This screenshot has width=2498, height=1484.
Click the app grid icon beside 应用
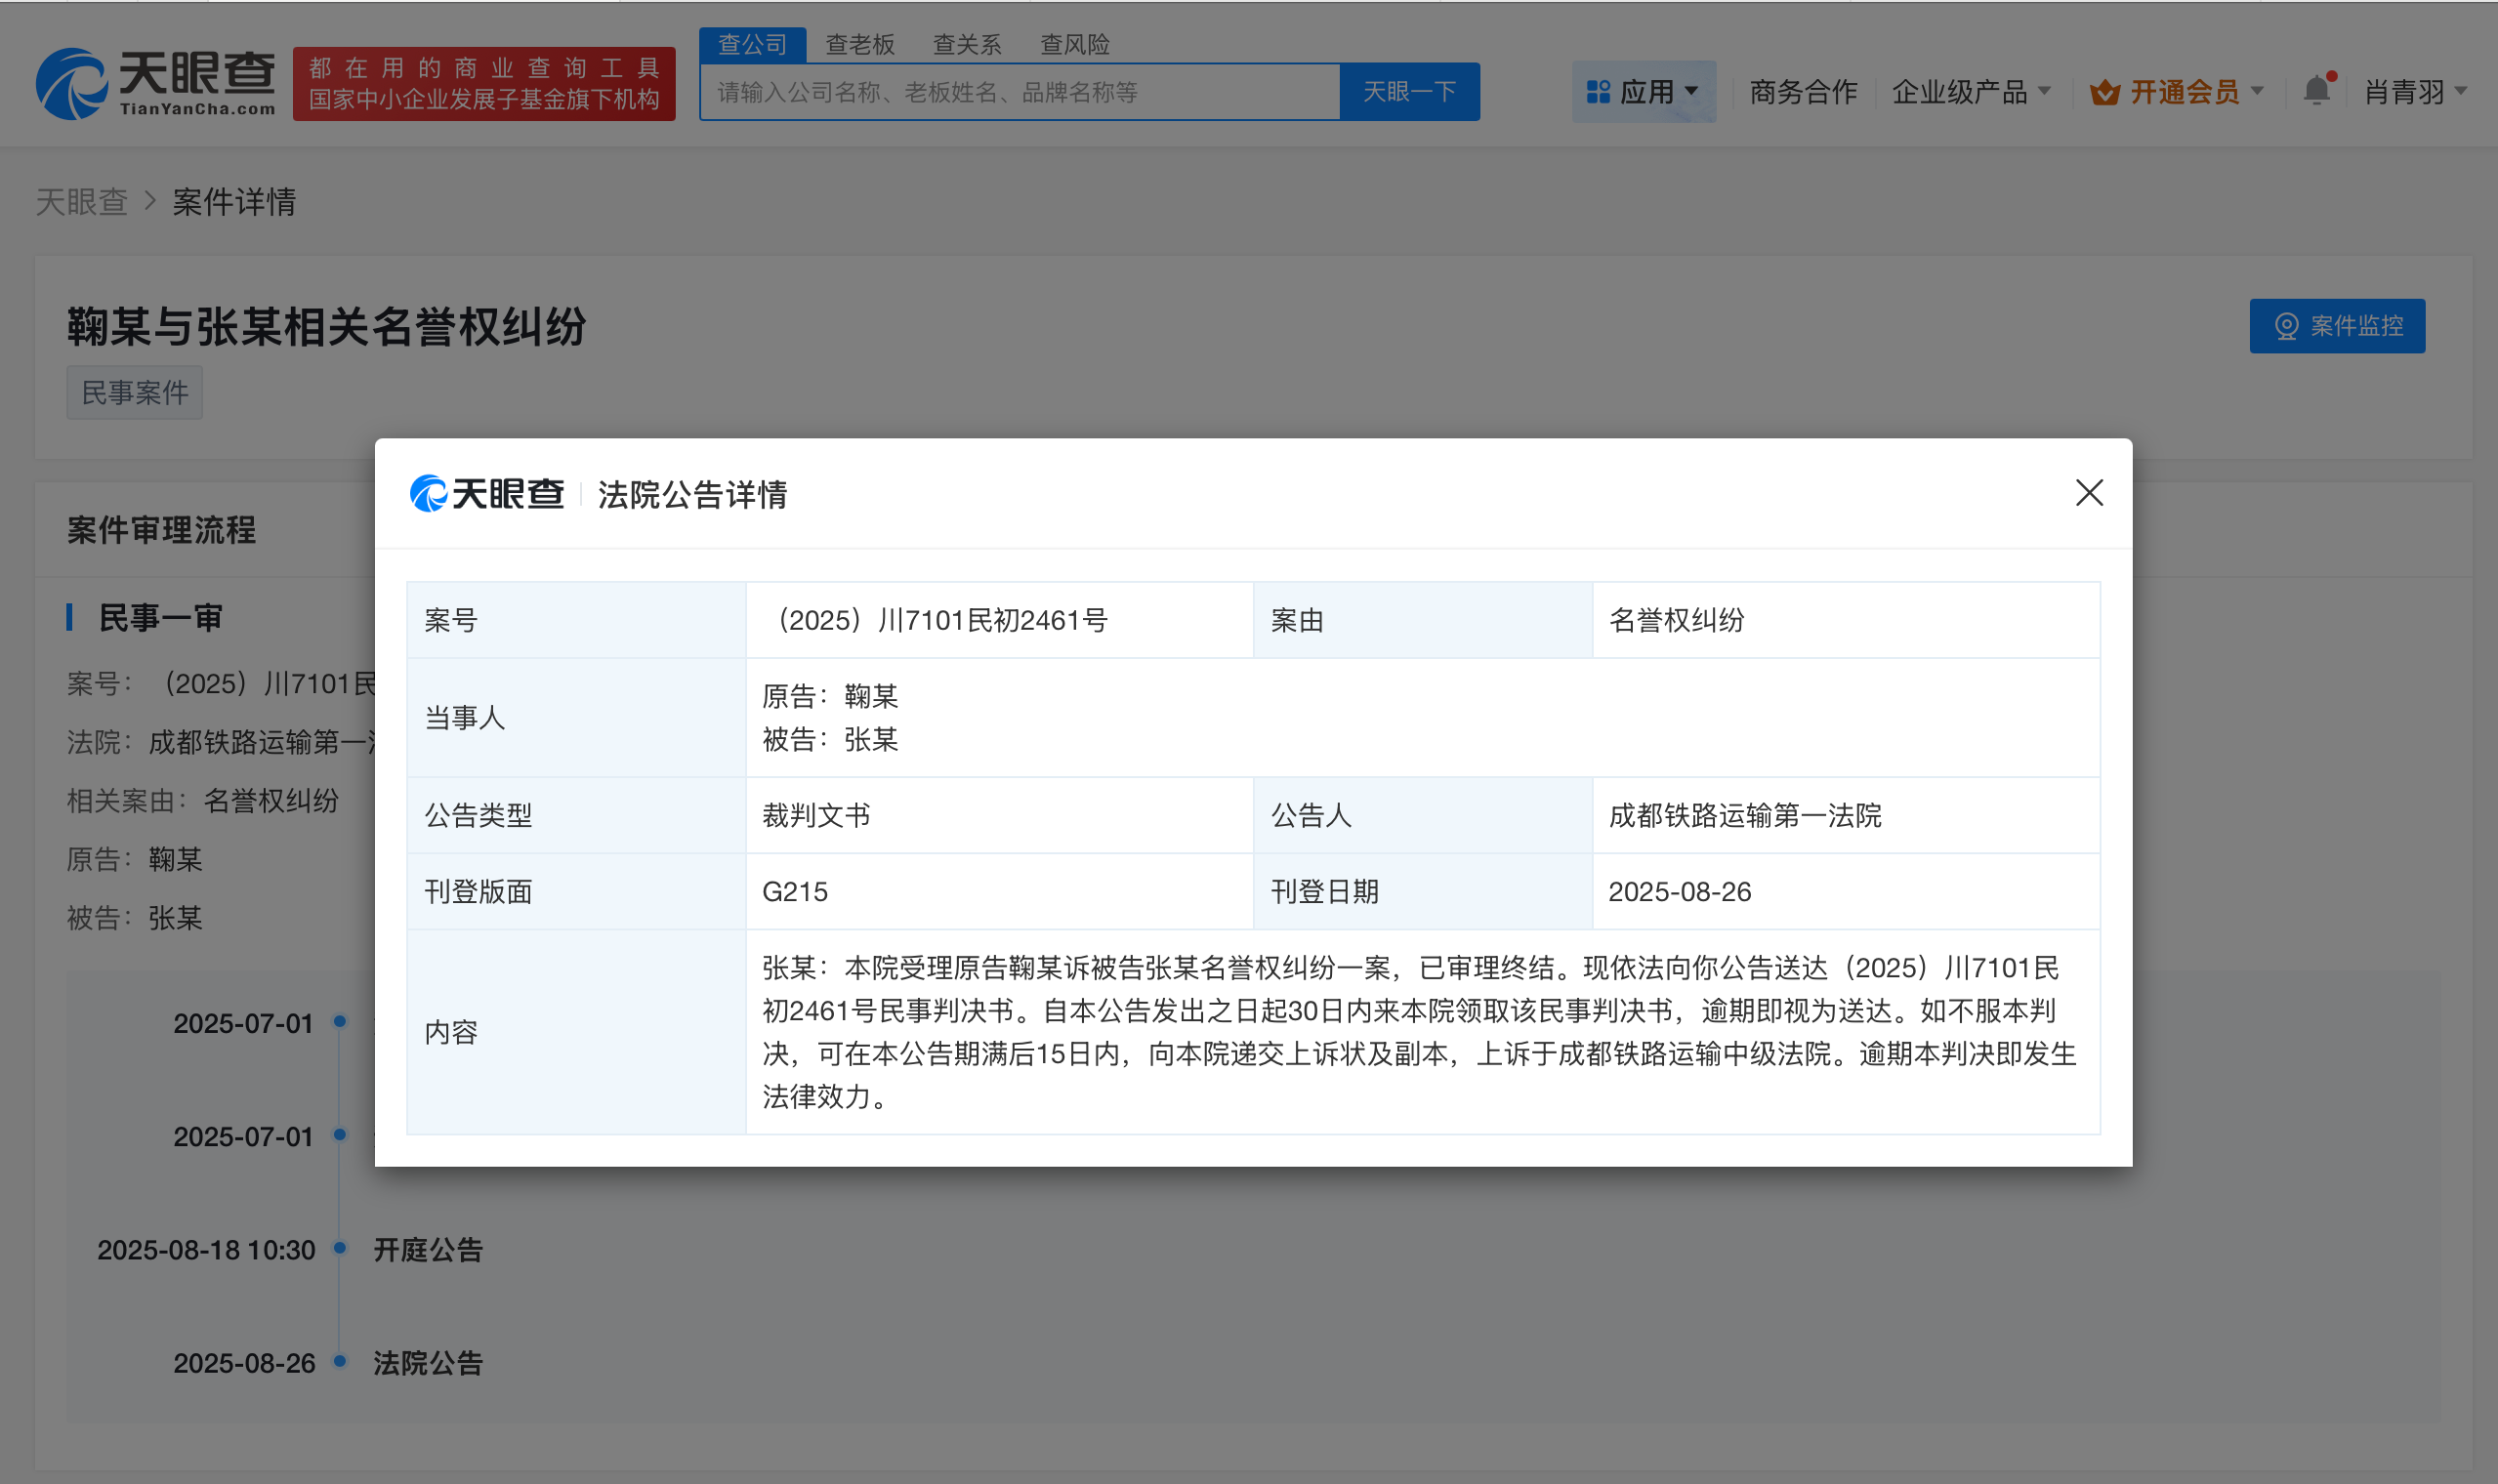1601,91
